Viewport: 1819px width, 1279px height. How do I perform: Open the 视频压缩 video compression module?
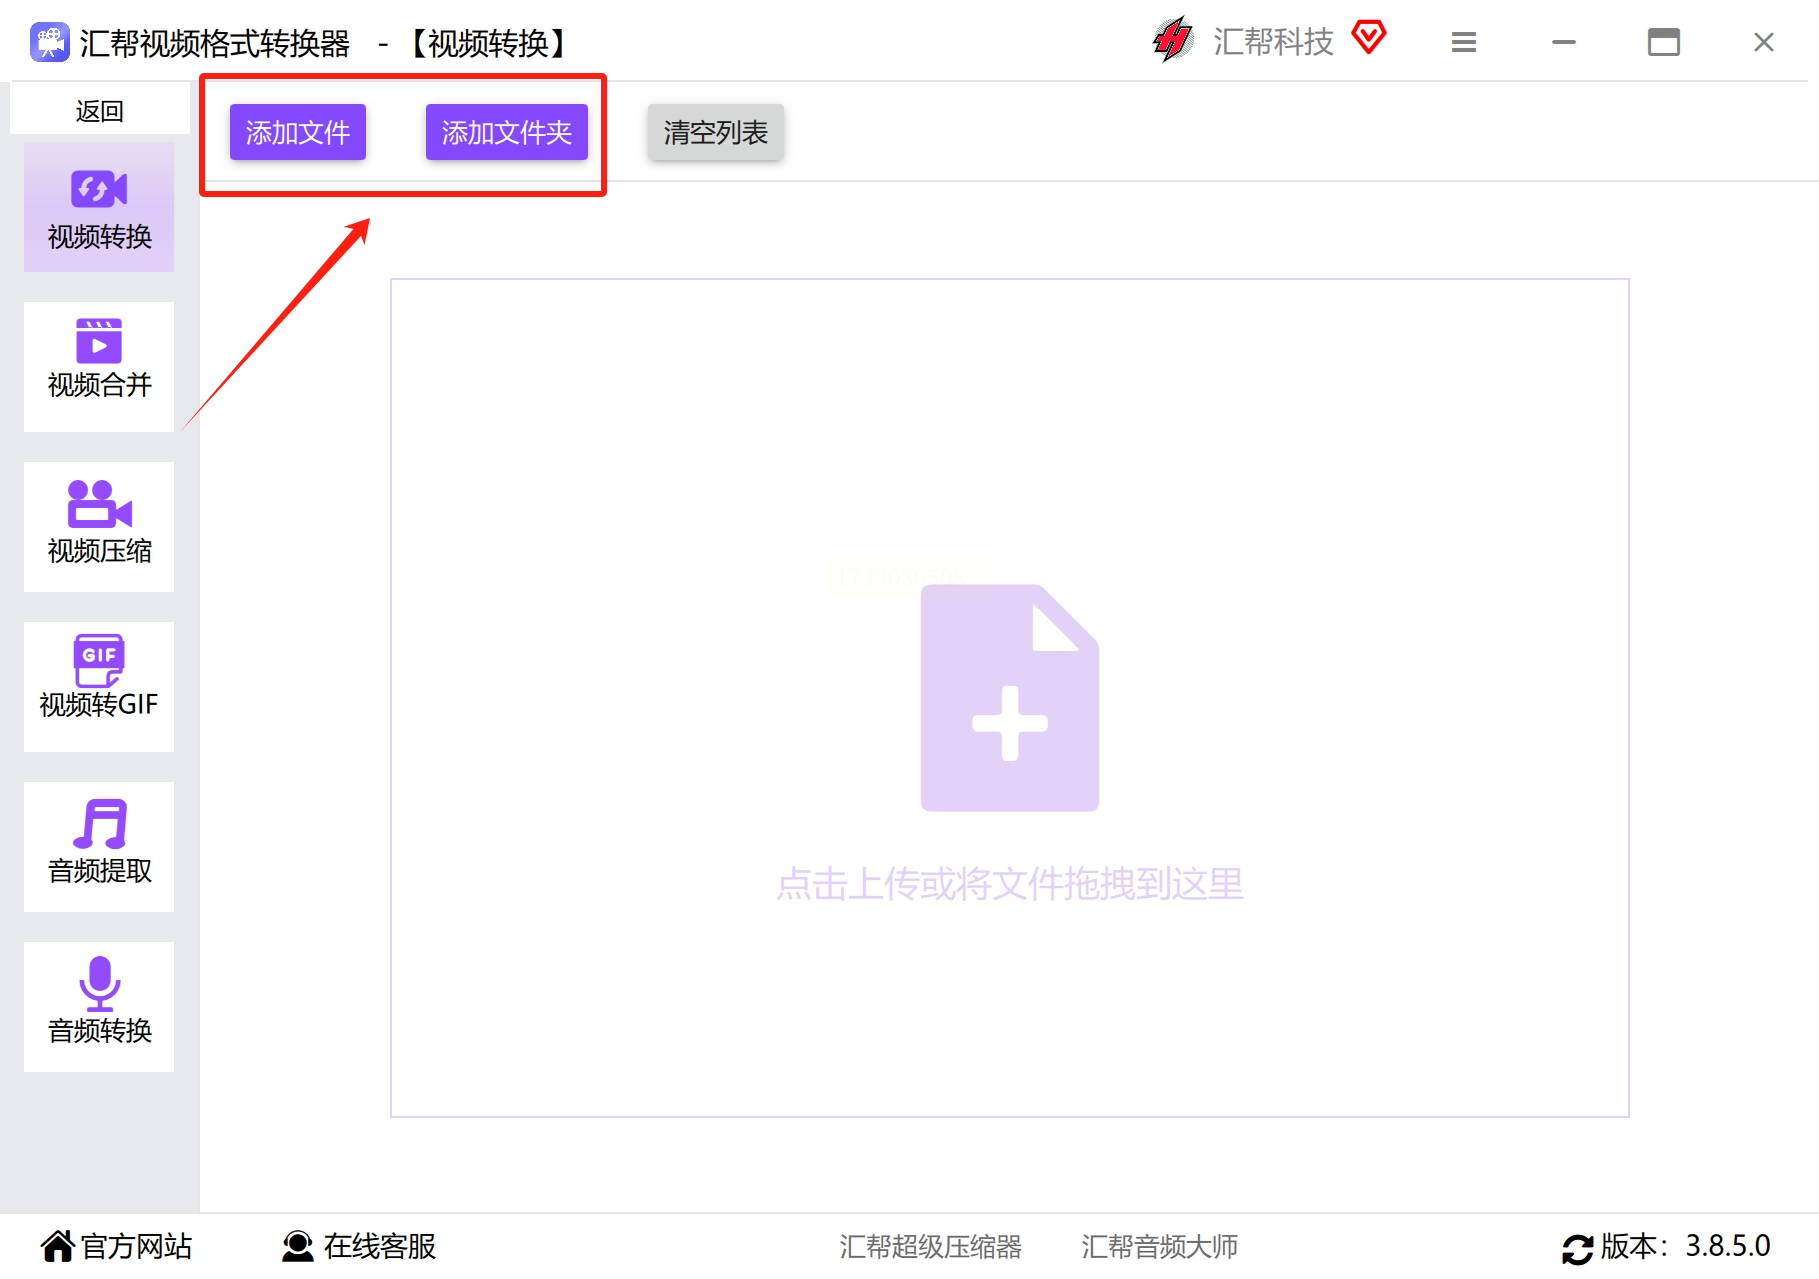[99, 527]
